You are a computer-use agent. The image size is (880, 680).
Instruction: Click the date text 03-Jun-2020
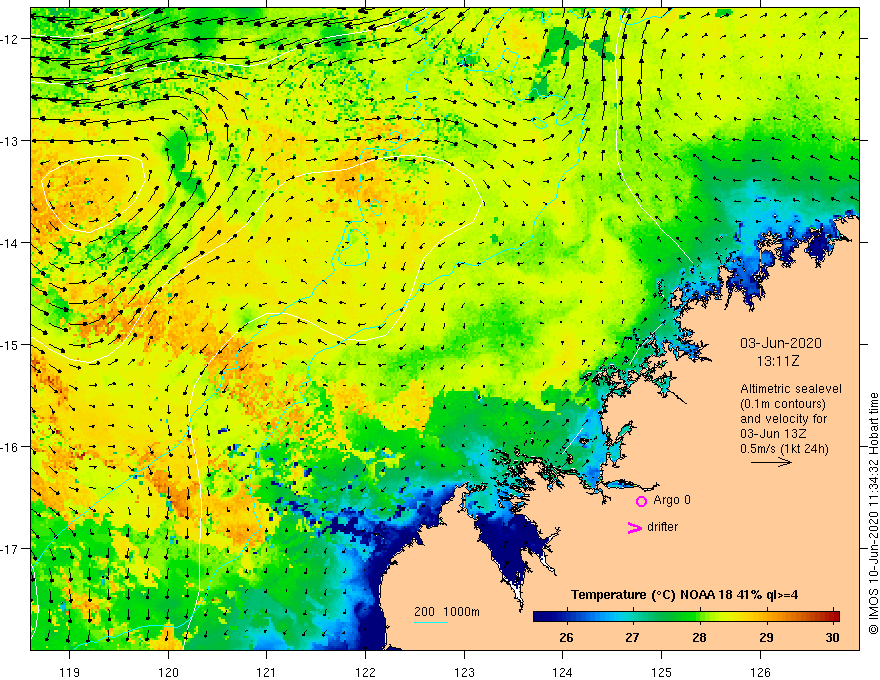point(781,343)
